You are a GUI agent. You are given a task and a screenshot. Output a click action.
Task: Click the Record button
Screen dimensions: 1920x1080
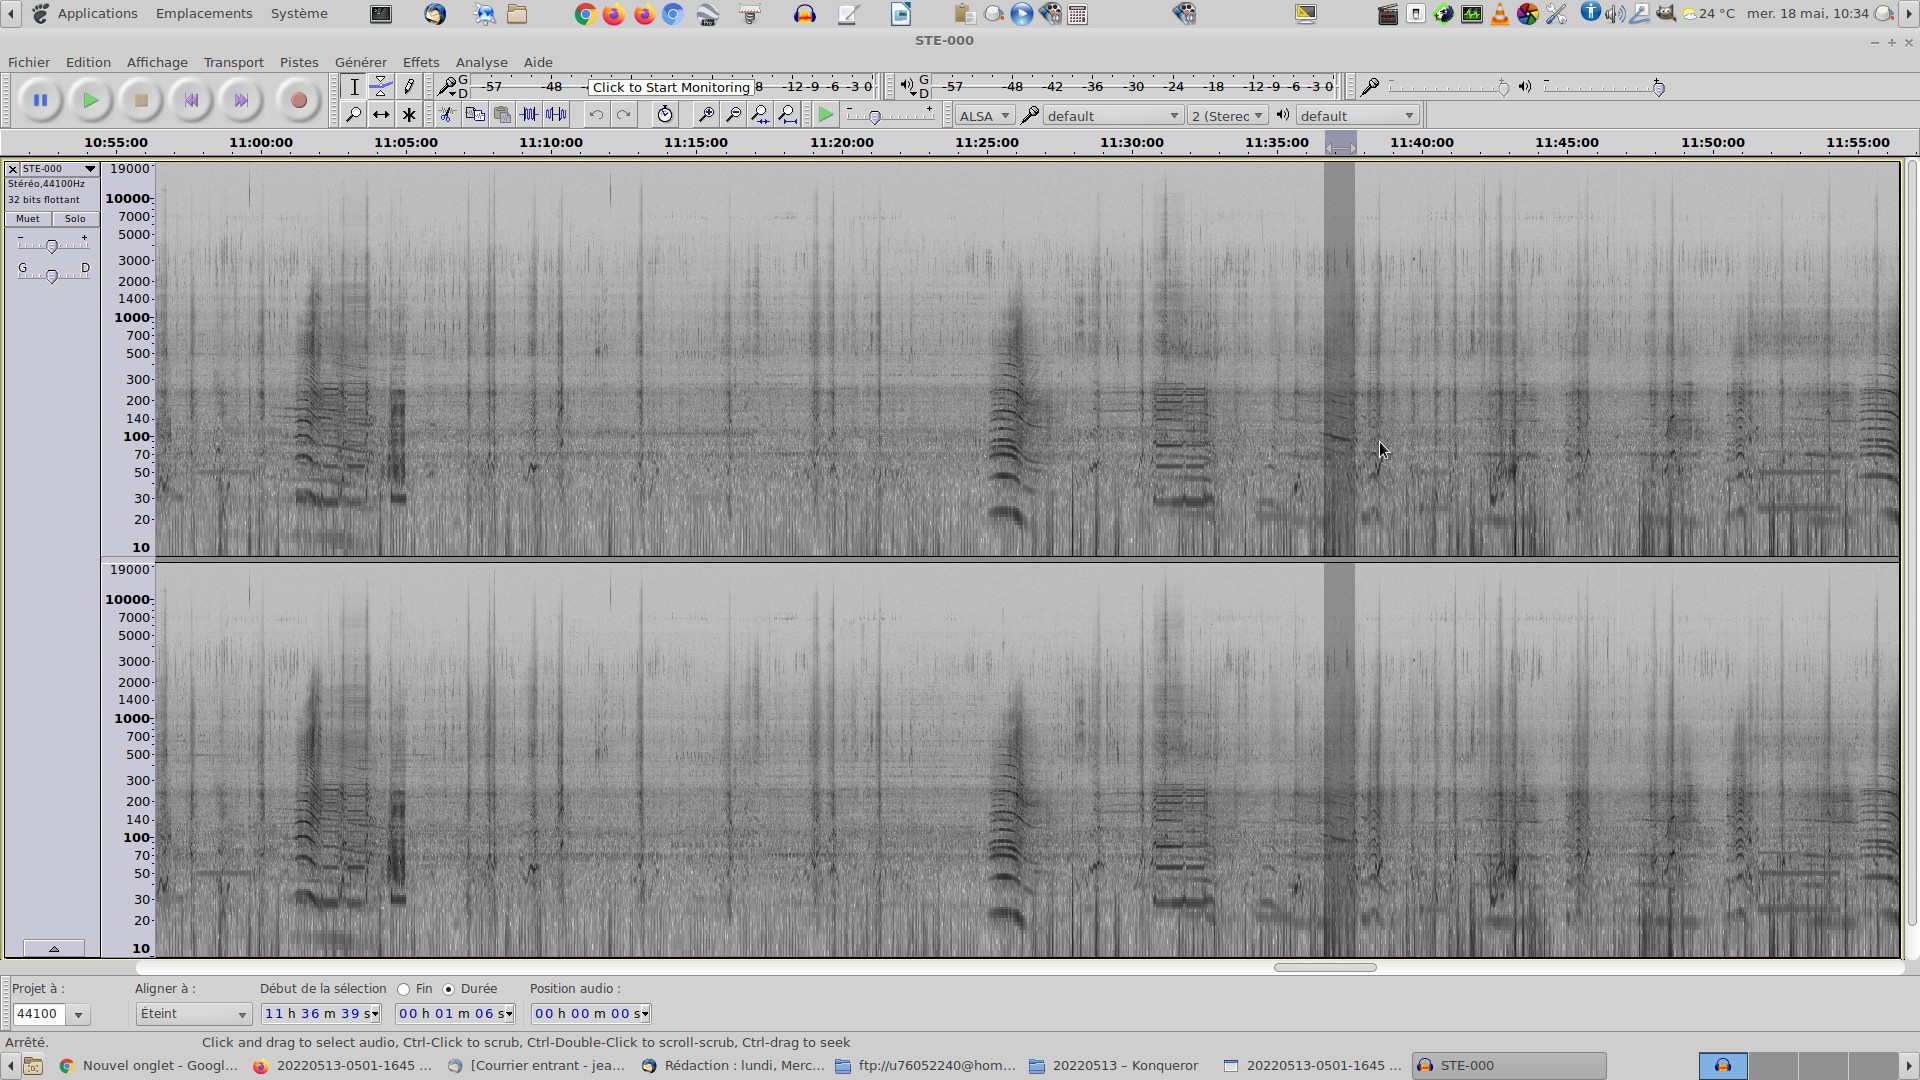(x=298, y=100)
